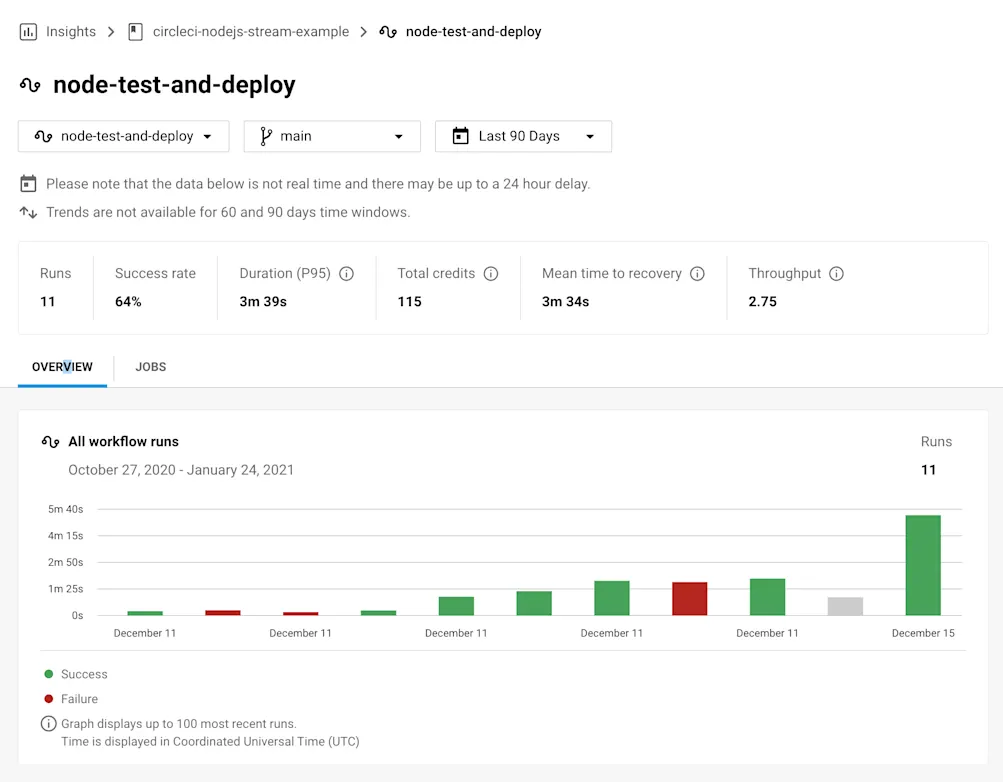
Task: Open the node-test-and-deploy workflow dropdown
Action: (123, 136)
